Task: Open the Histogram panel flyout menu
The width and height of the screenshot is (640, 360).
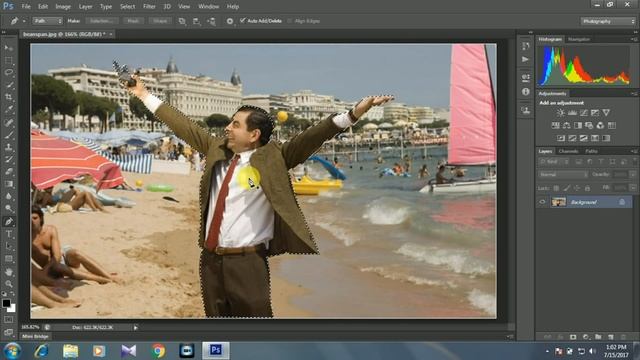Action: coord(634,39)
